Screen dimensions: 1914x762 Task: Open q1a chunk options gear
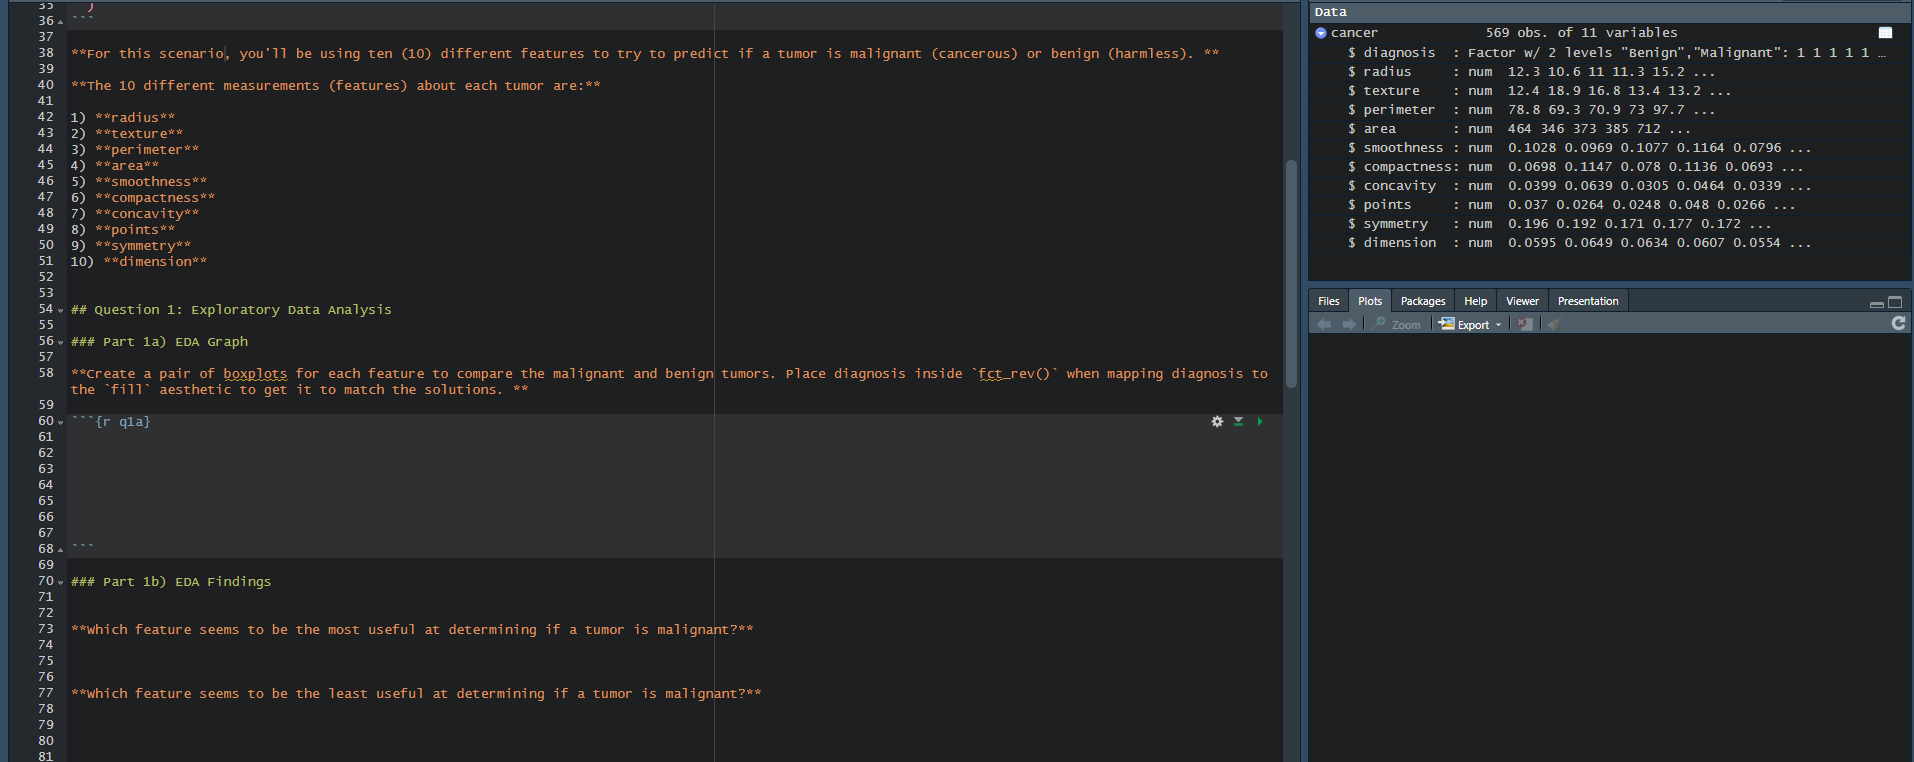tap(1217, 422)
